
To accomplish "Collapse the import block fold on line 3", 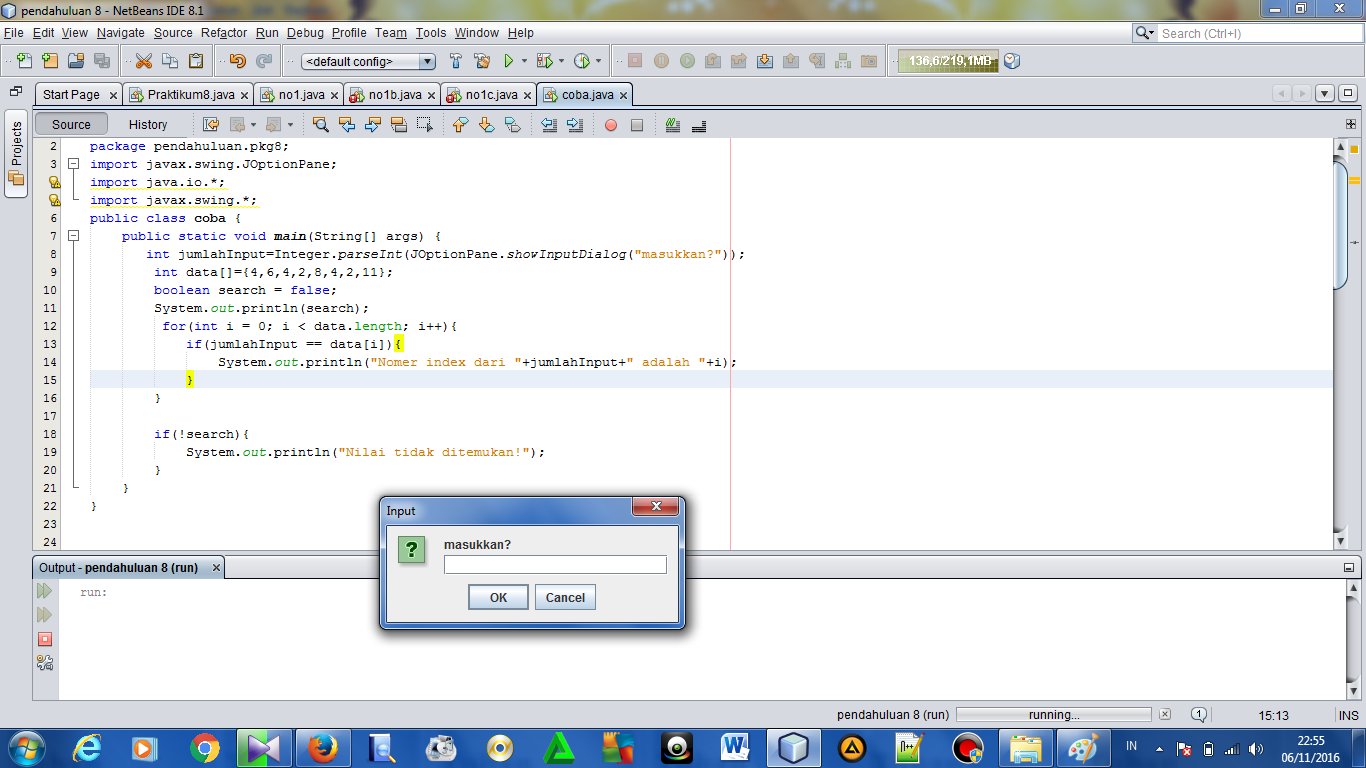I will click(73, 164).
